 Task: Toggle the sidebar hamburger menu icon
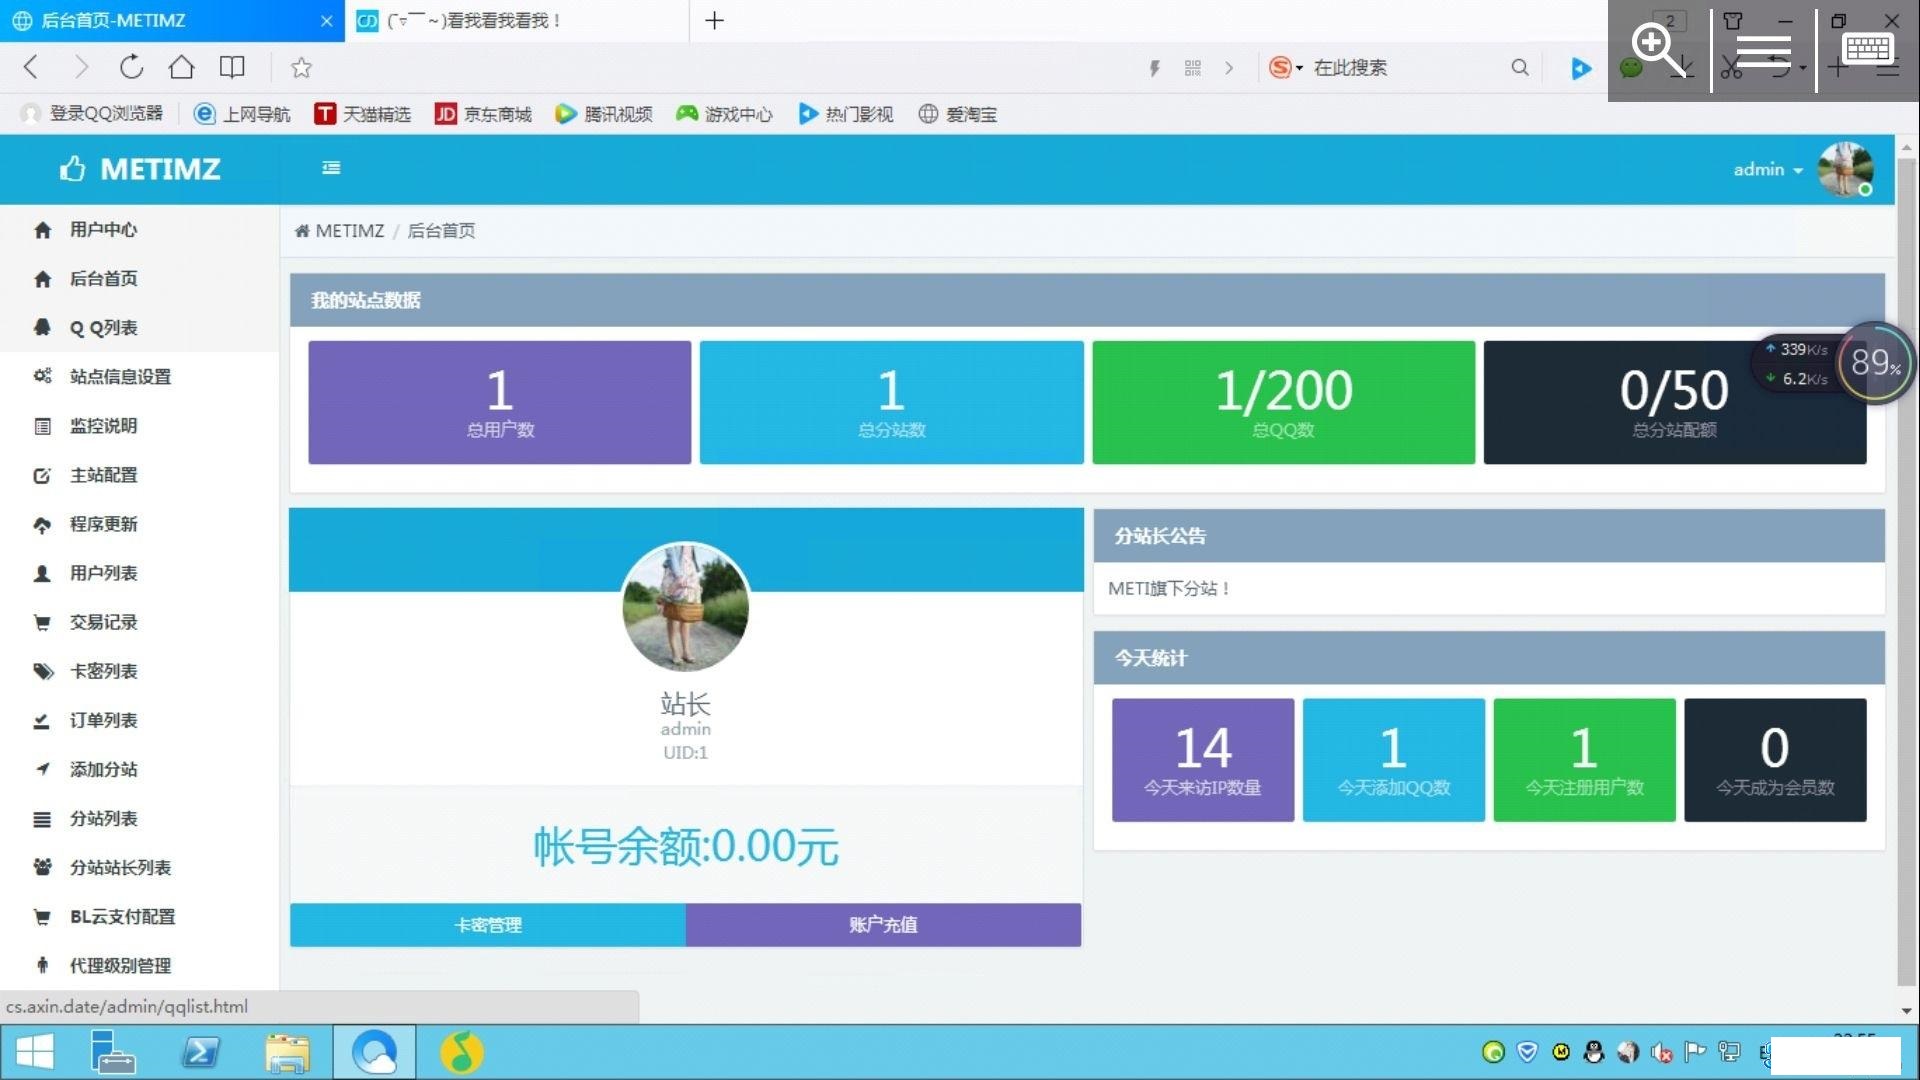click(331, 168)
